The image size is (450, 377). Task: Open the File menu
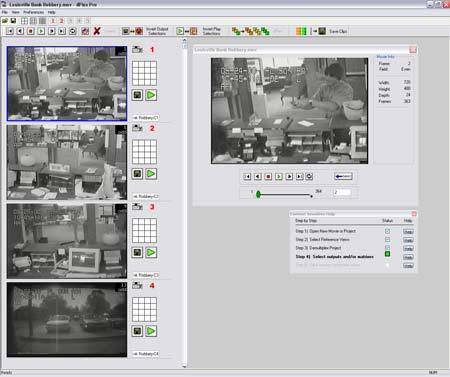pos(5,12)
